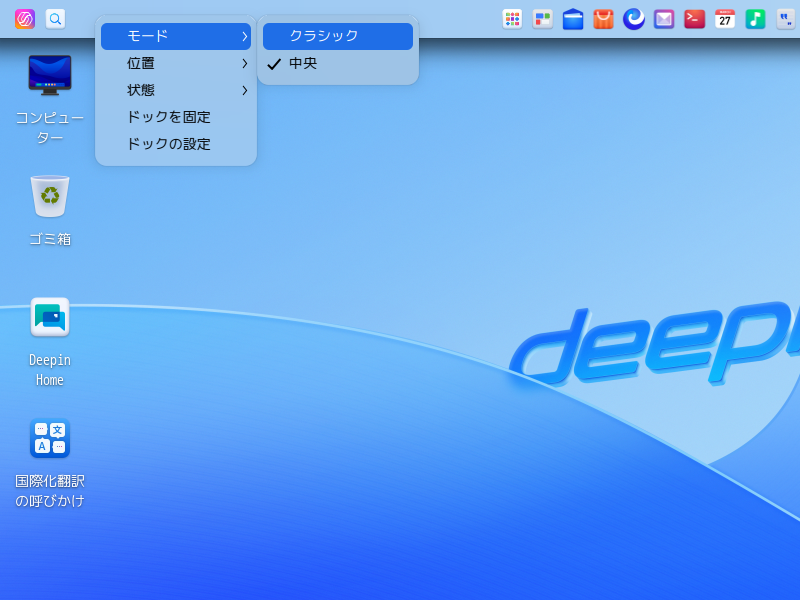Open the orange App Store bag icon
The width and height of the screenshot is (800, 600).
click(603, 19)
